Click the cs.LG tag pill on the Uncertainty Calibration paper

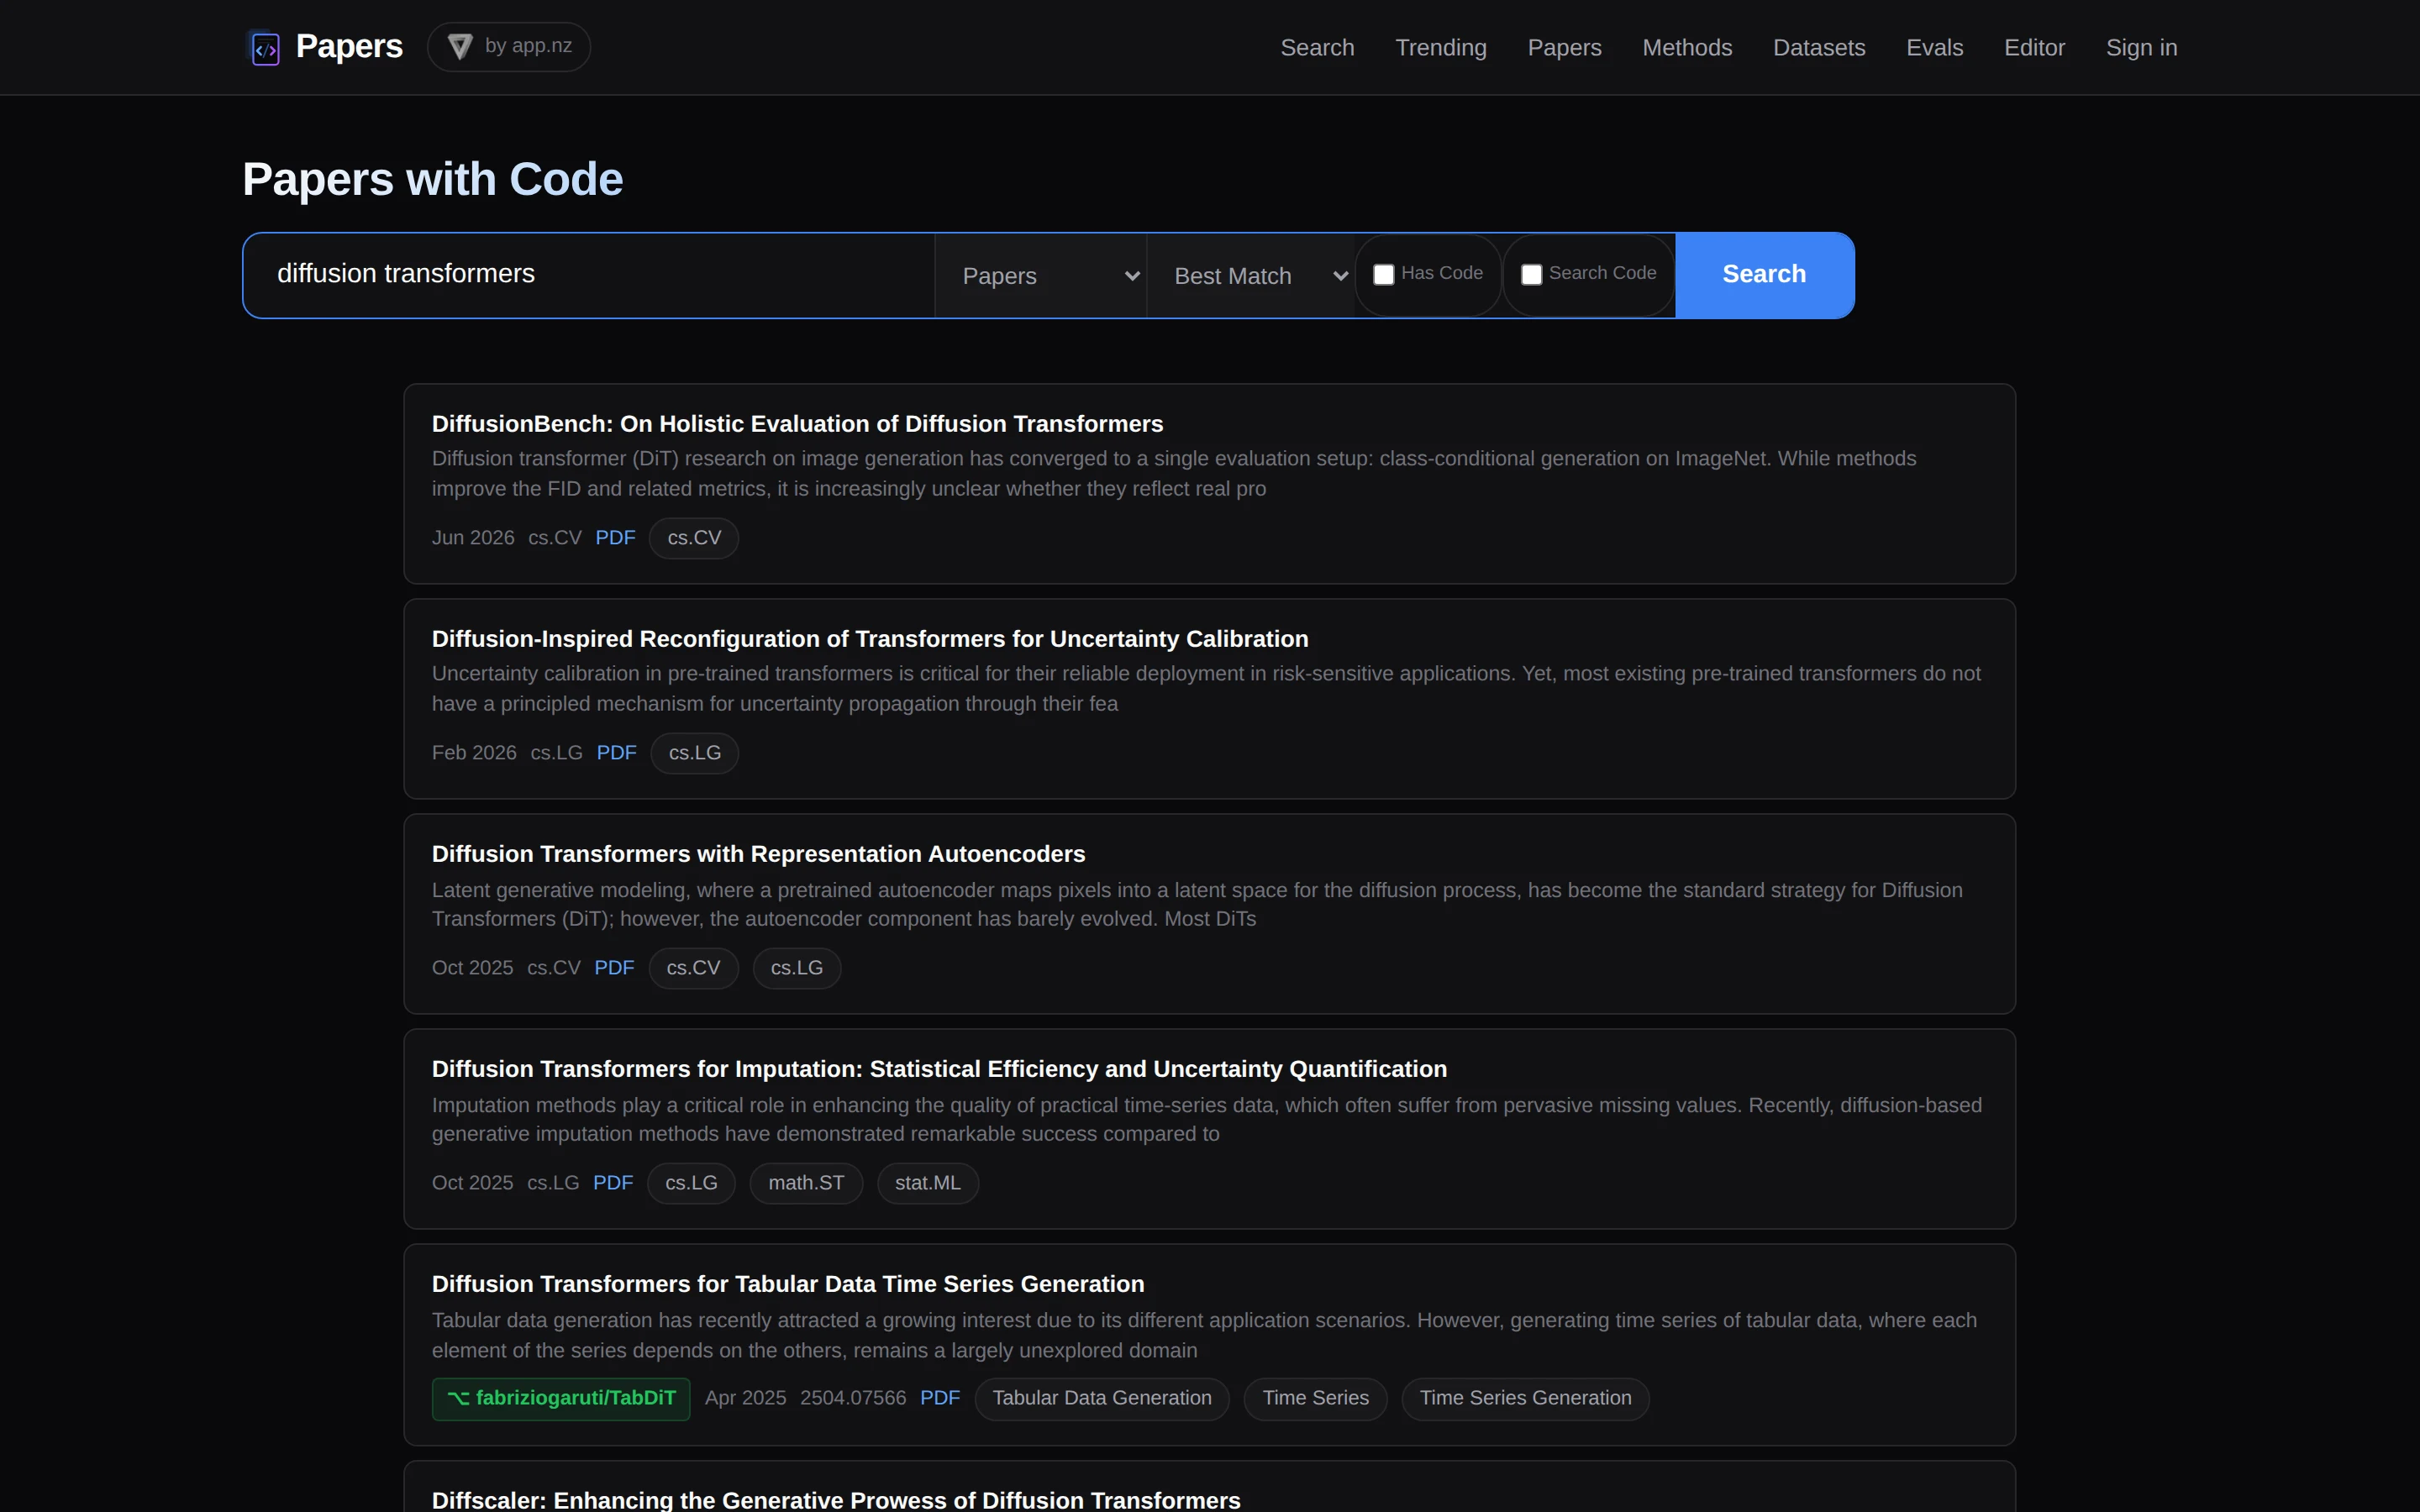point(695,753)
